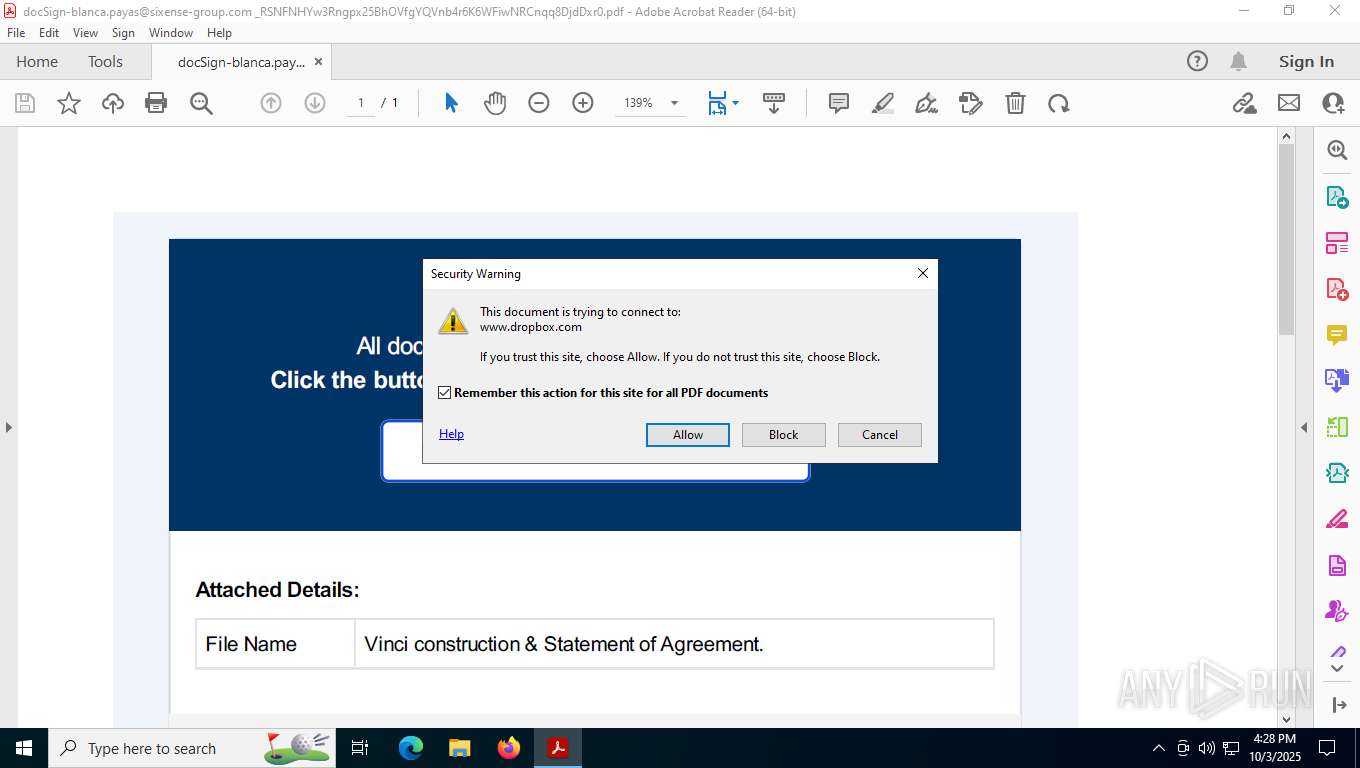Zoom out with minus icon

click(539, 103)
